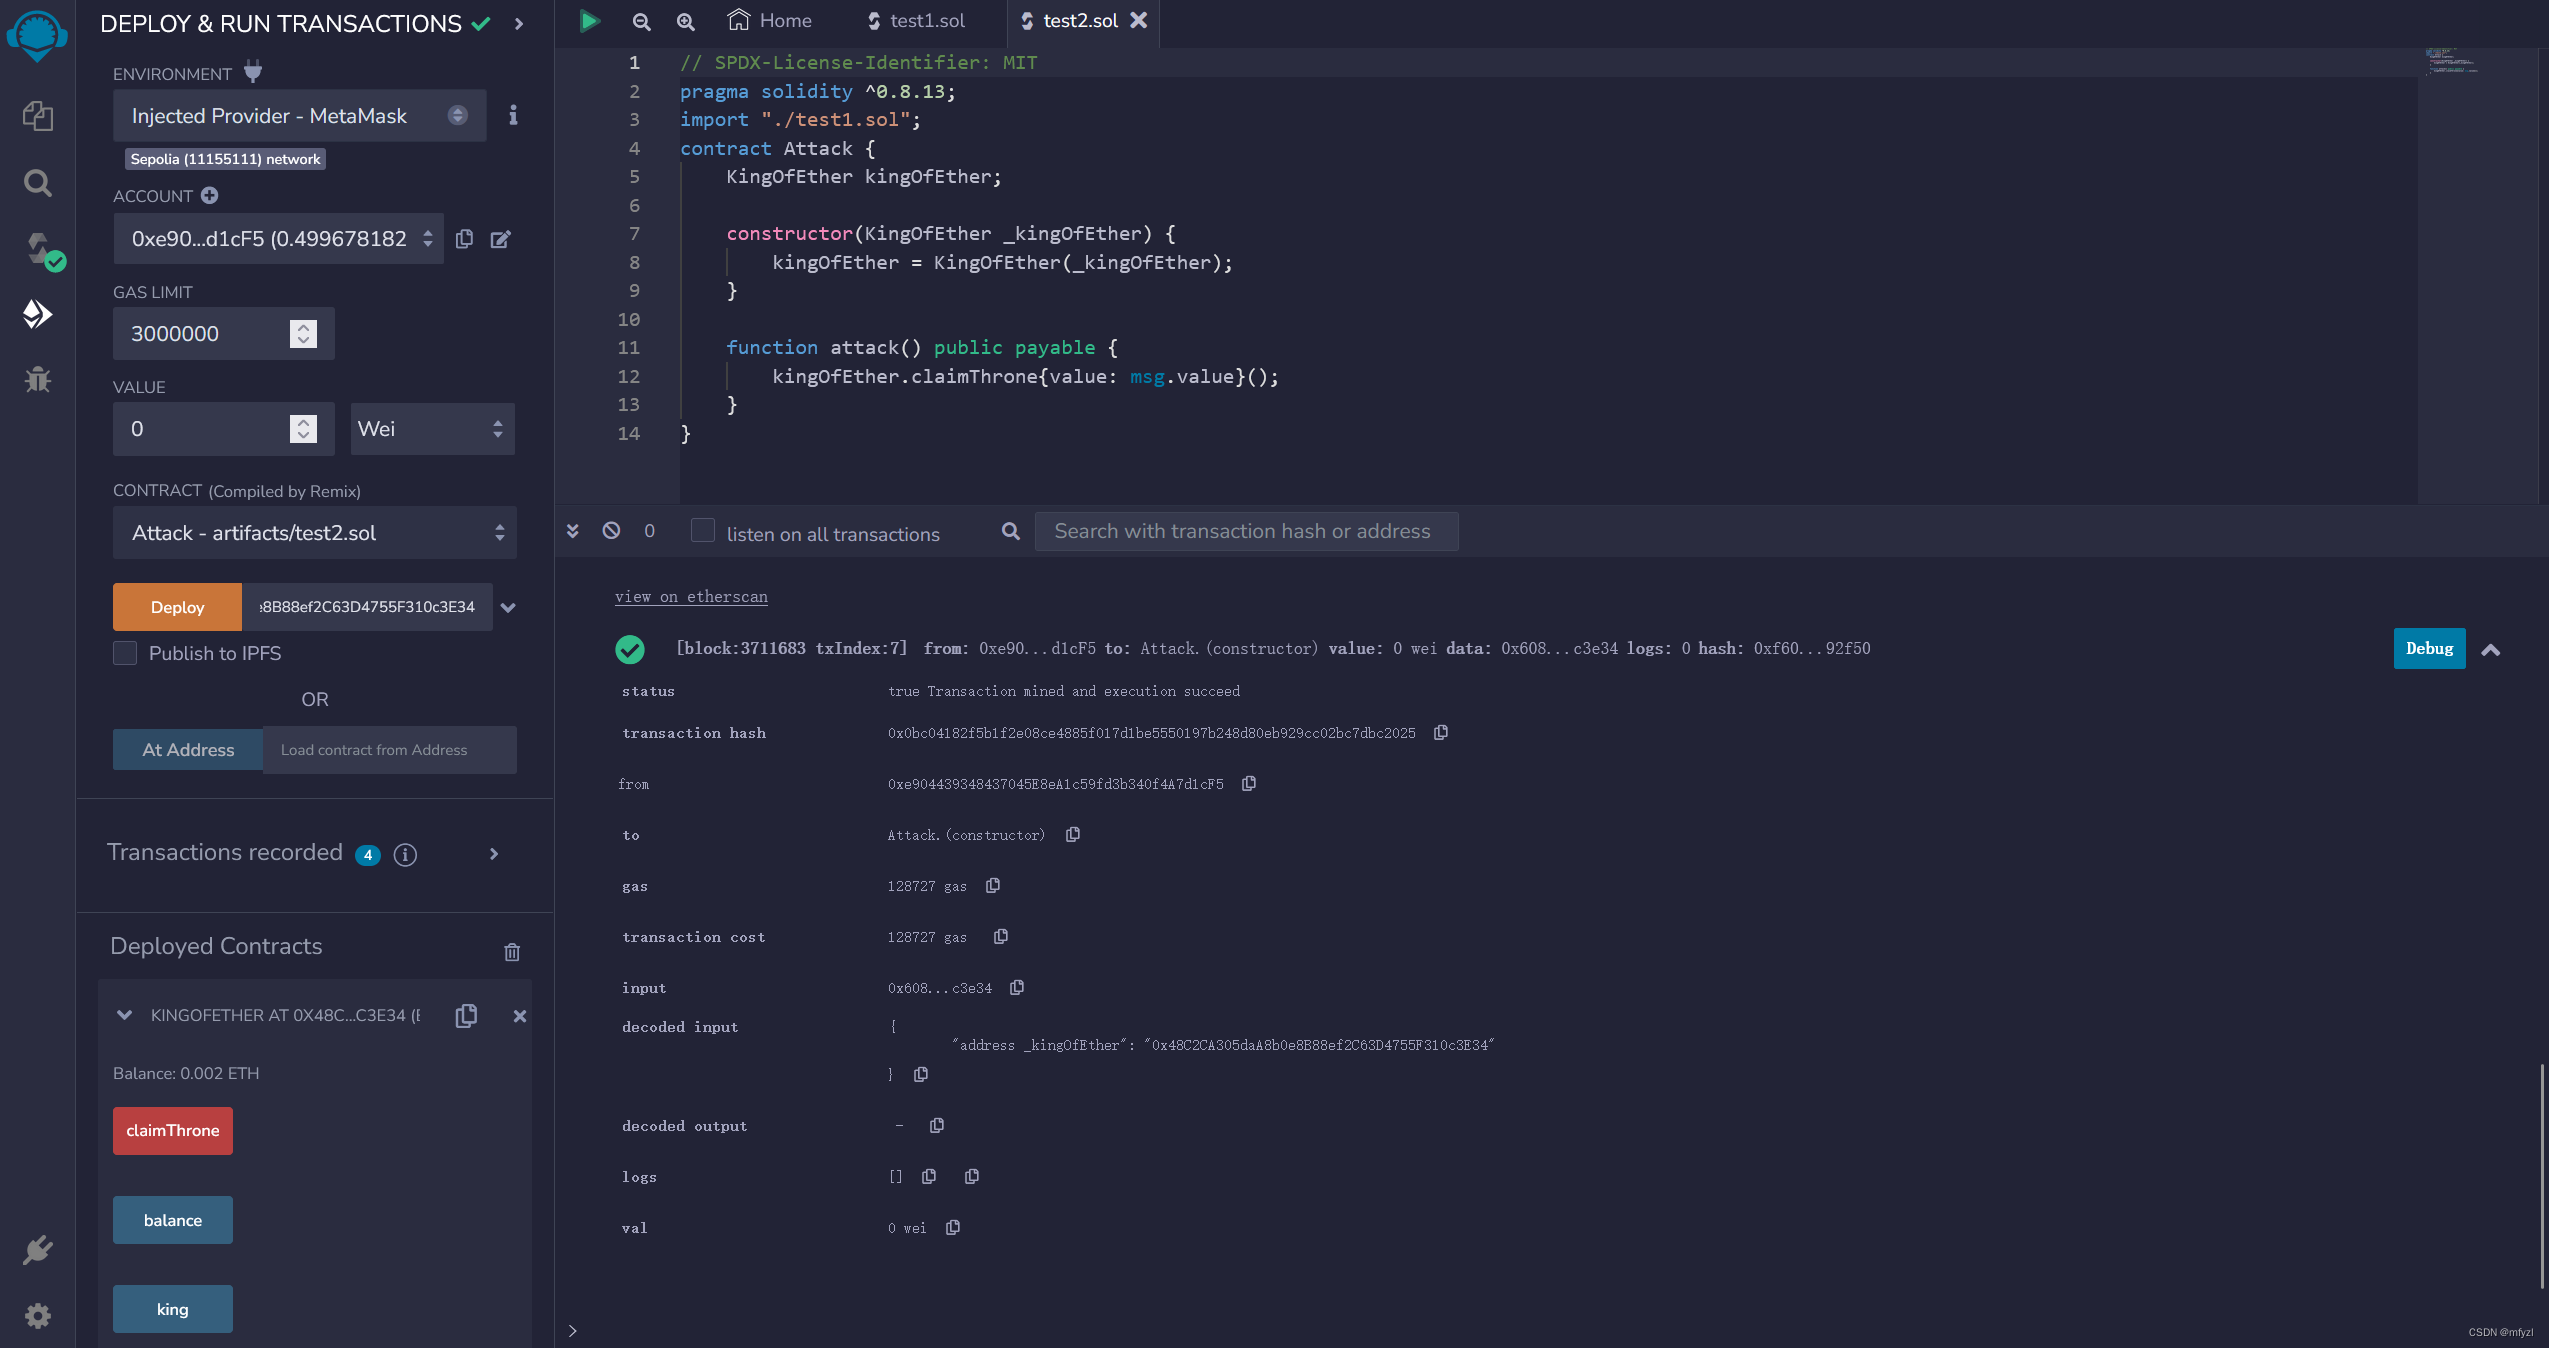Click the orange Deploy button
2549x1348 pixels.
pos(177,607)
